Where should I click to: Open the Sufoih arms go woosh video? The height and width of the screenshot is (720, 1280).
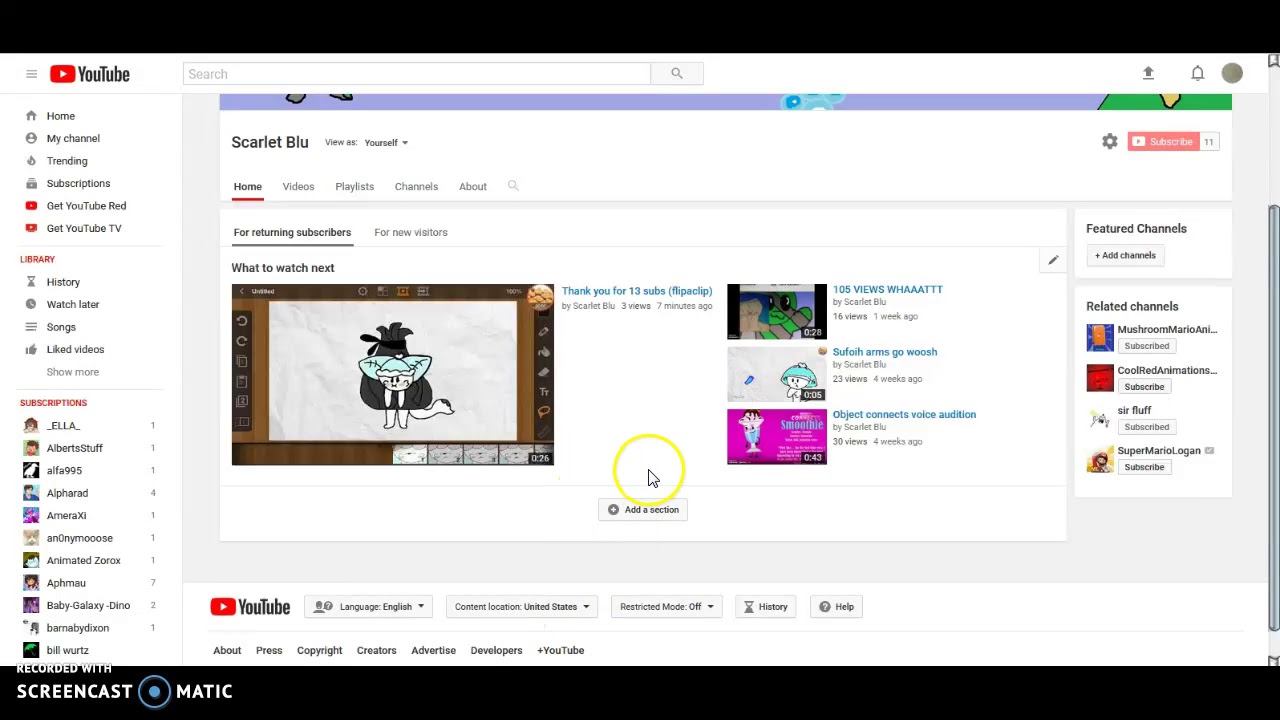pyautogui.click(x=885, y=352)
